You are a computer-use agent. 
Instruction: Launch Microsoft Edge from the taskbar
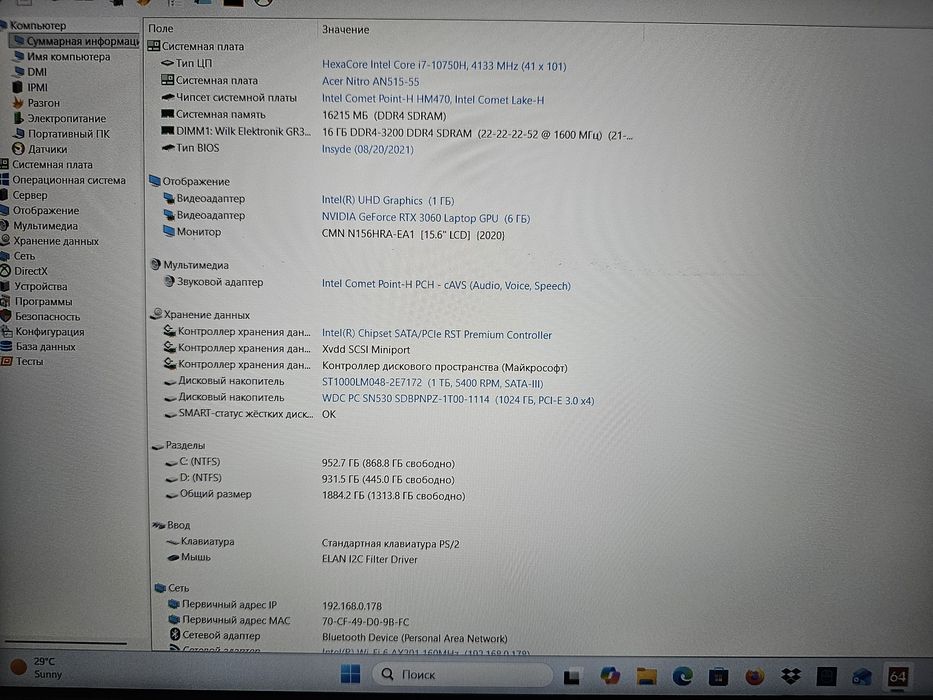pyautogui.click(x=682, y=676)
